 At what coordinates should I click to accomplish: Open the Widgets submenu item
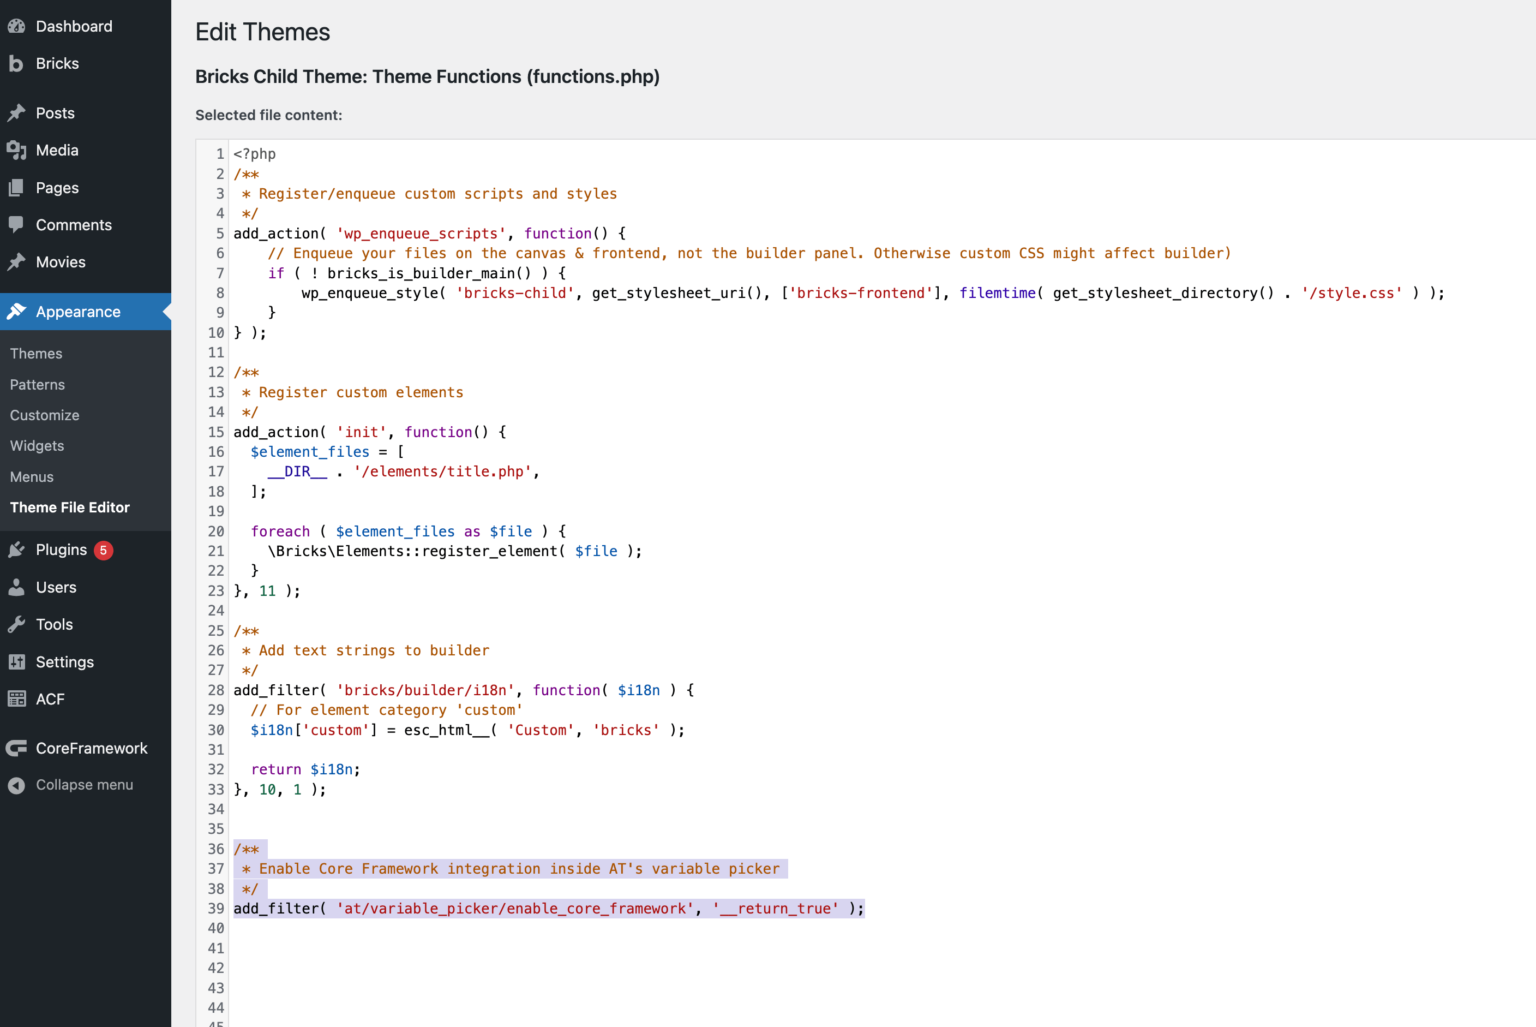[x=37, y=446]
